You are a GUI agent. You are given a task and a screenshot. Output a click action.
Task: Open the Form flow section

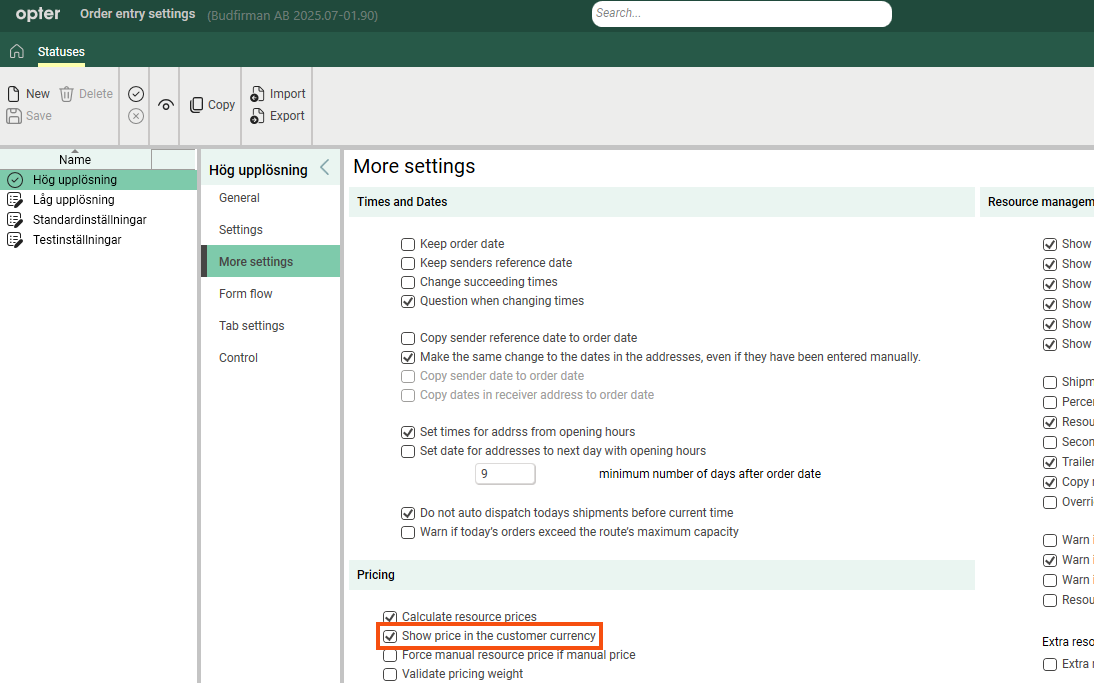[245, 294]
